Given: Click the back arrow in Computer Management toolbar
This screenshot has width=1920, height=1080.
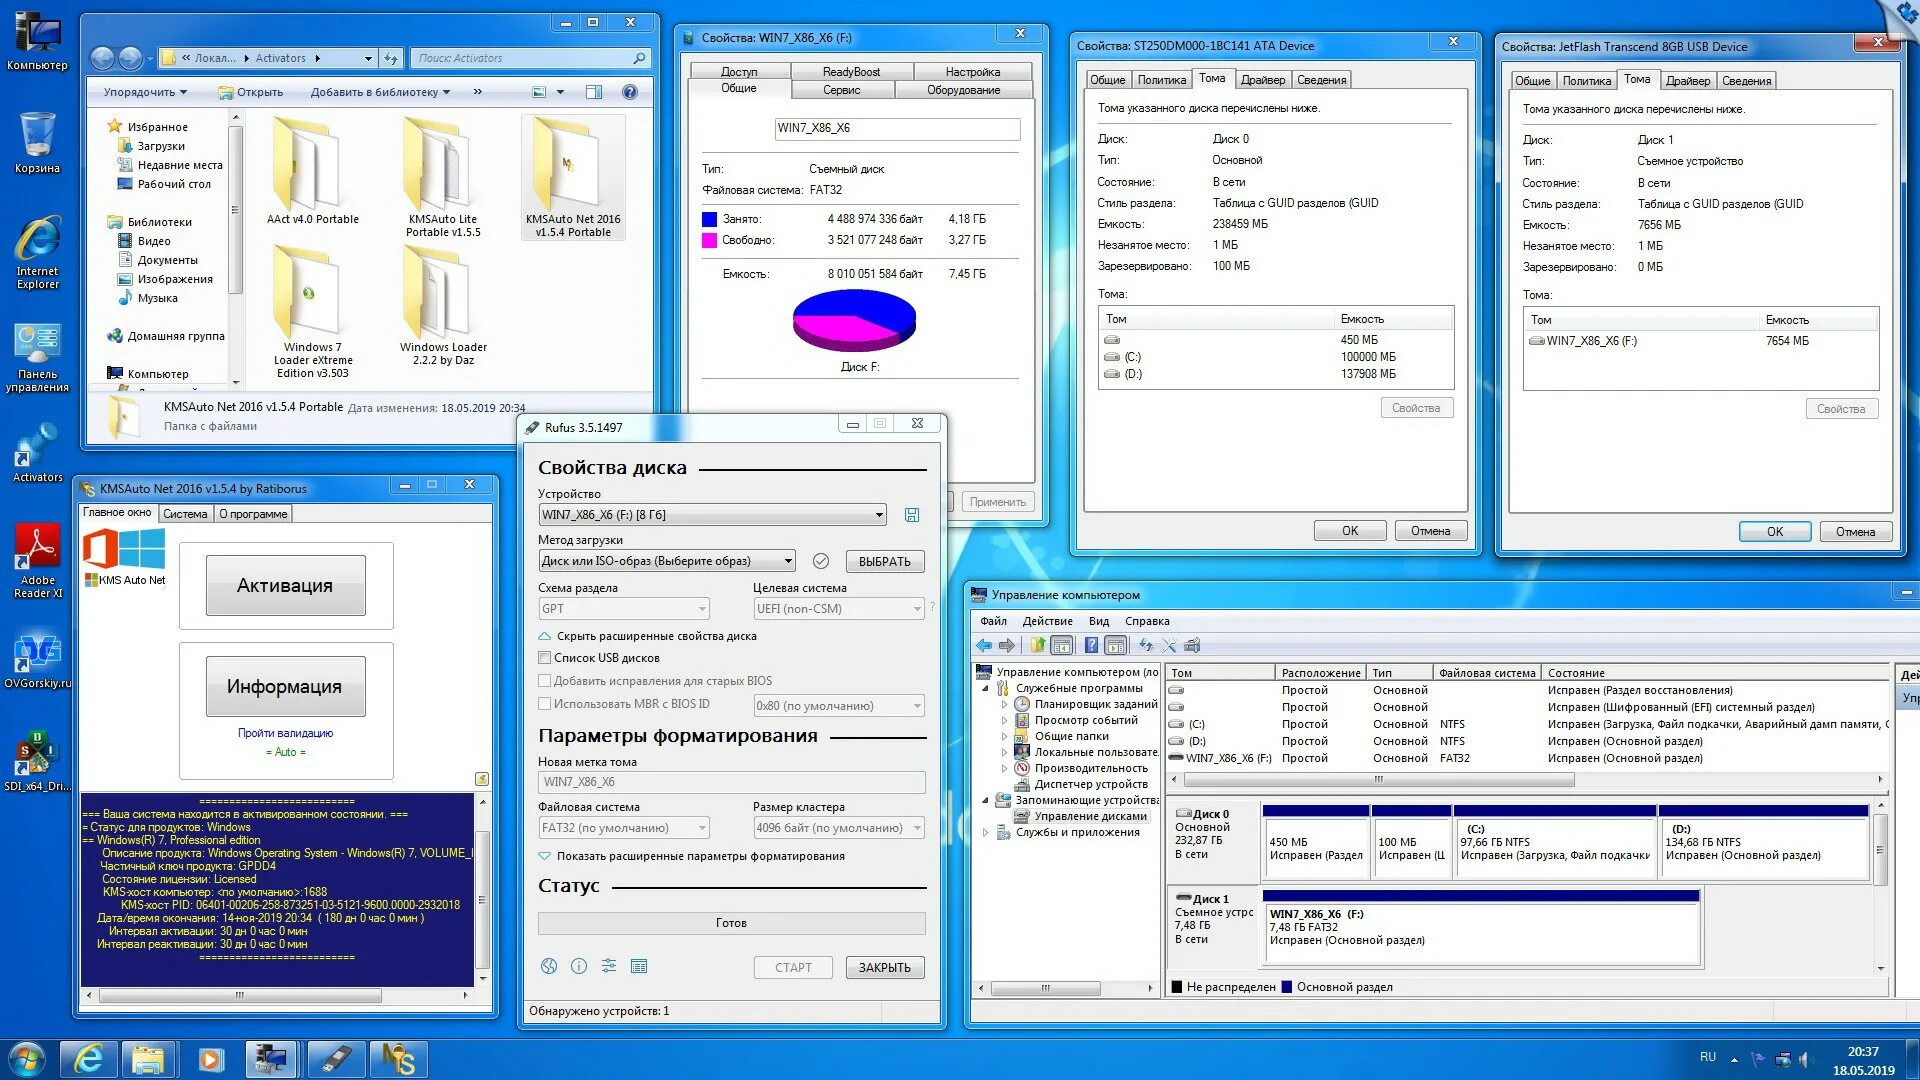Looking at the screenshot, I should (984, 646).
